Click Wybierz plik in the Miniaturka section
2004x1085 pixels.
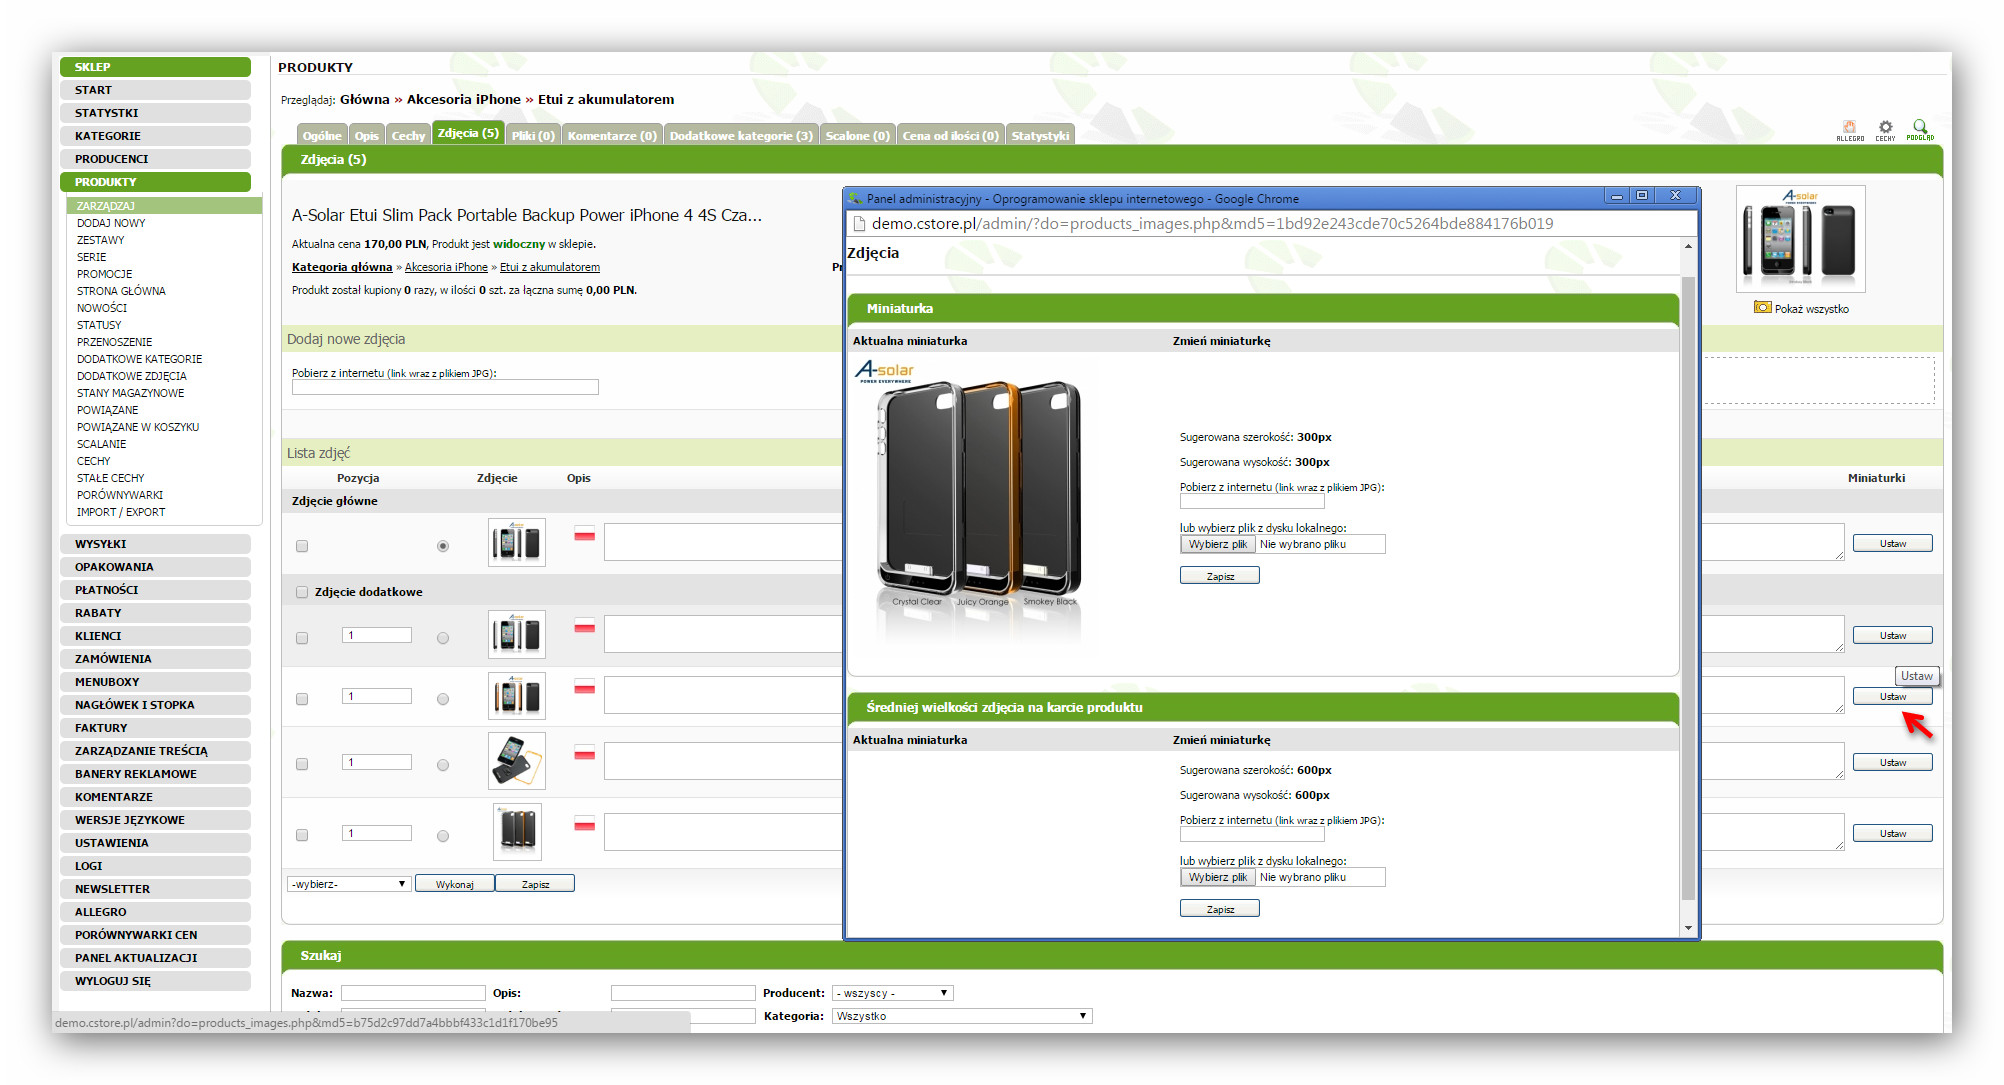[x=1217, y=544]
